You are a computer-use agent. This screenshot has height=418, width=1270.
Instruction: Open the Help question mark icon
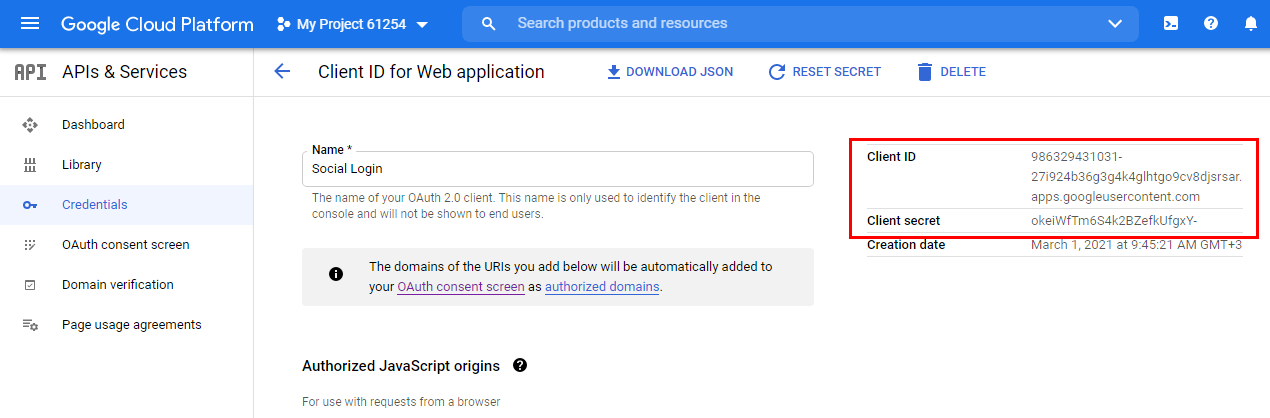pyautogui.click(x=1211, y=24)
